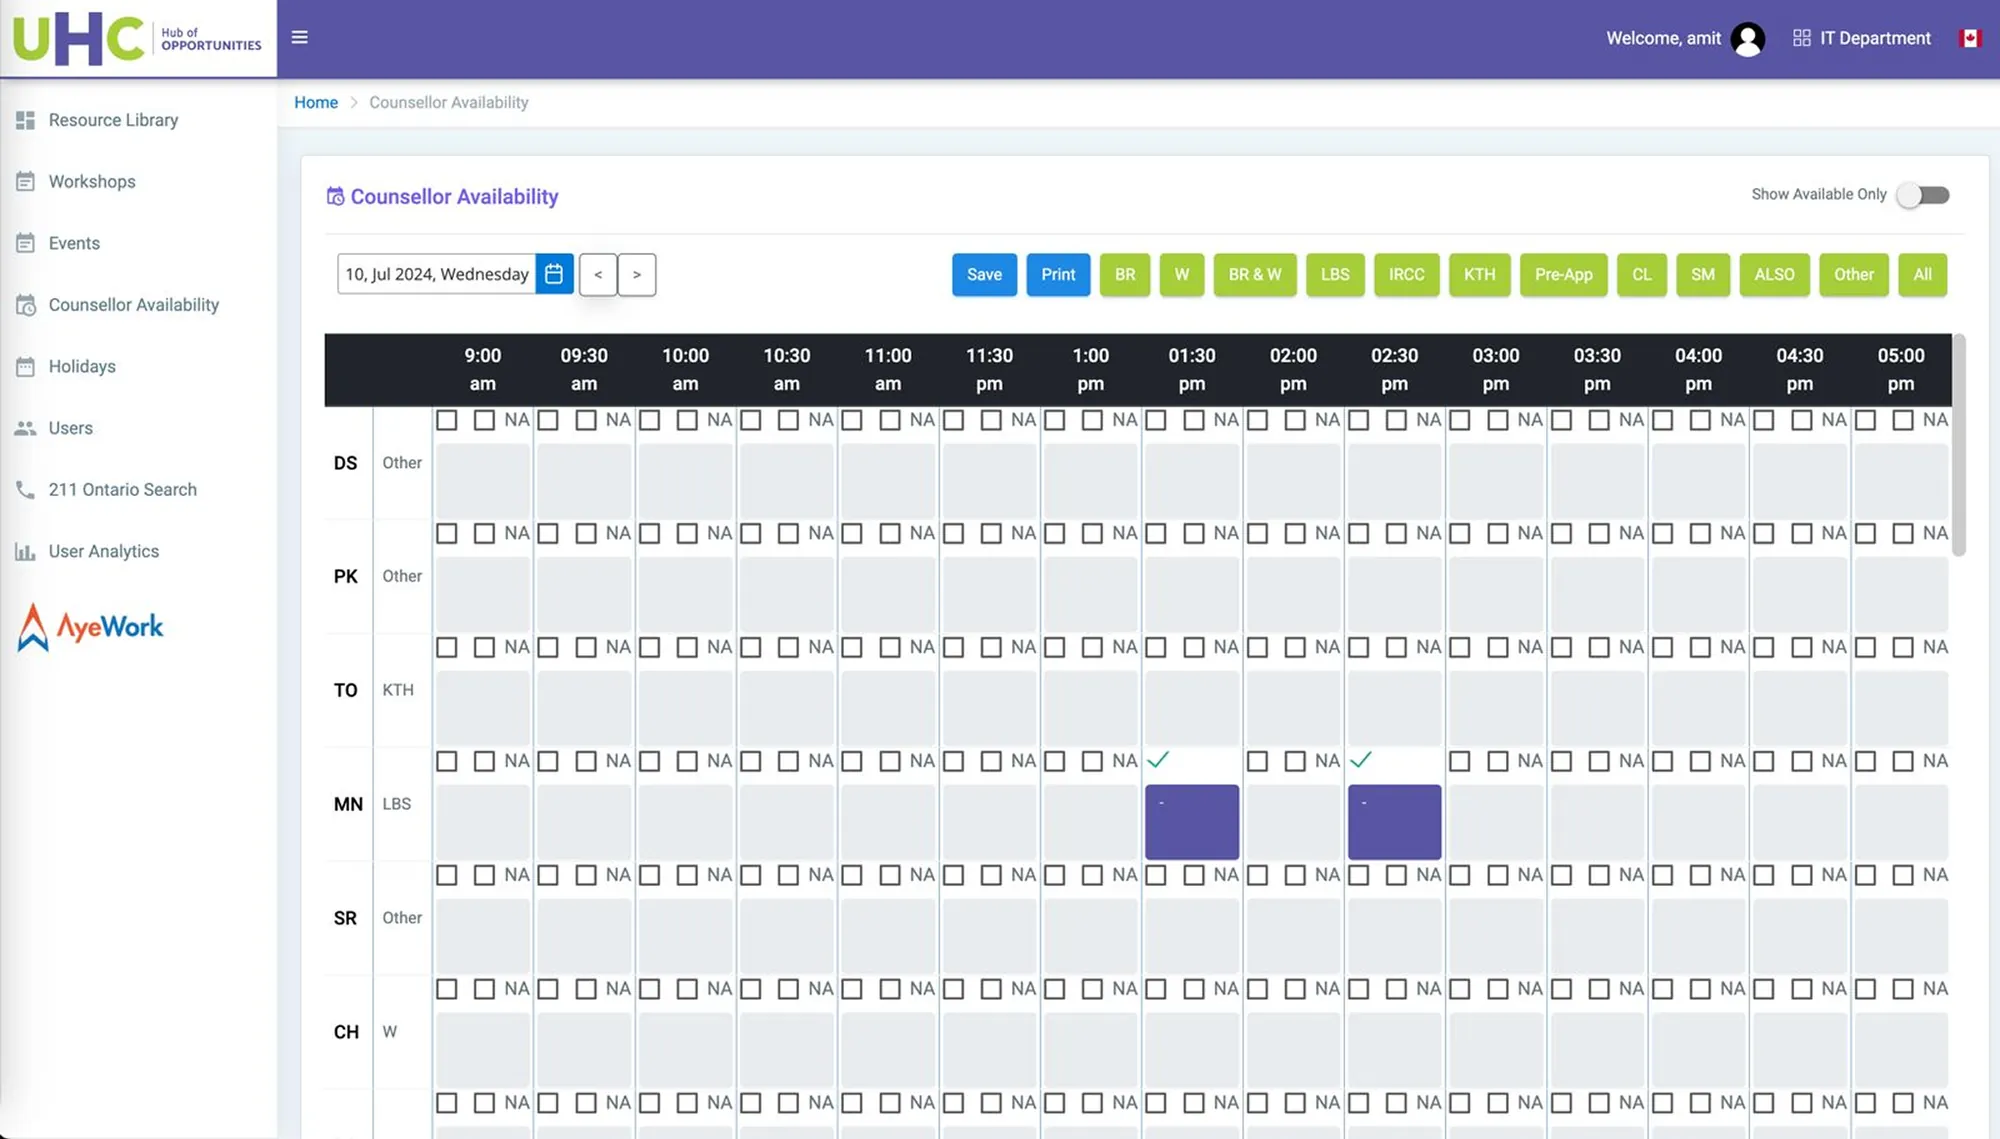Open Resource Library menu item
Screen dimensions: 2000x1139
tap(113, 120)
